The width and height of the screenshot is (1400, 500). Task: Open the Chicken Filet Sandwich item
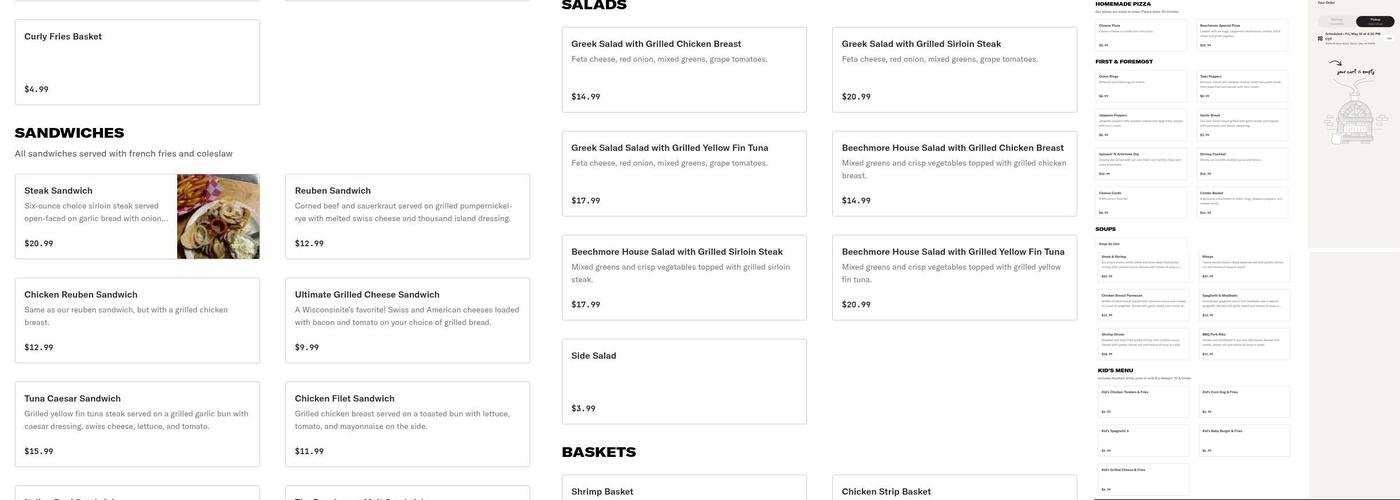[x=407, y=424]
